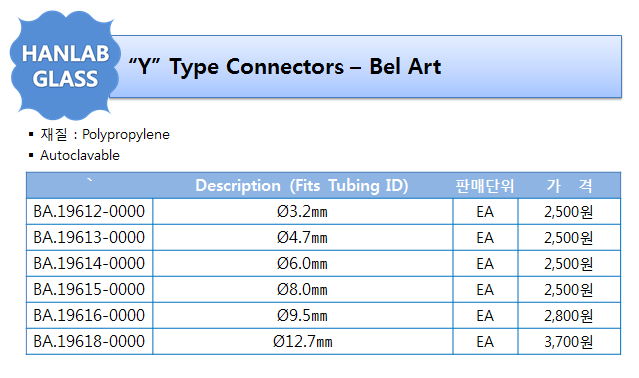Click the HANLAB GLASS badge logo
The image size is (639, 378).
65,66
